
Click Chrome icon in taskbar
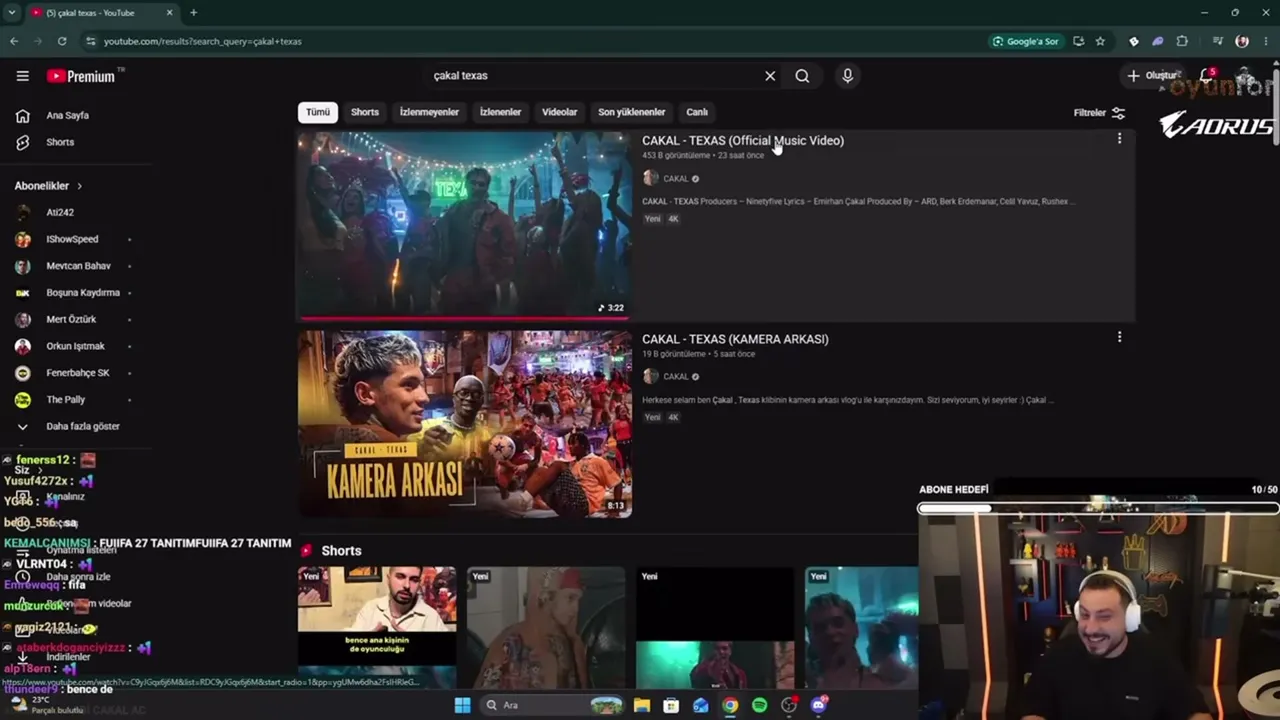coord(730,705)
